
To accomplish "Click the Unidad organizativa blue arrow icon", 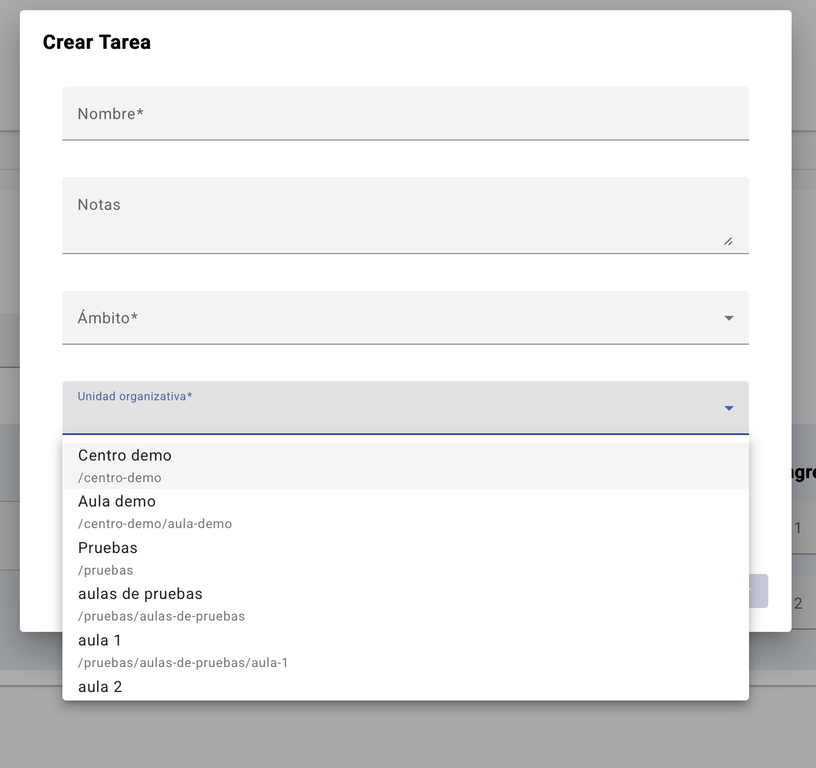I will point(729,408).
